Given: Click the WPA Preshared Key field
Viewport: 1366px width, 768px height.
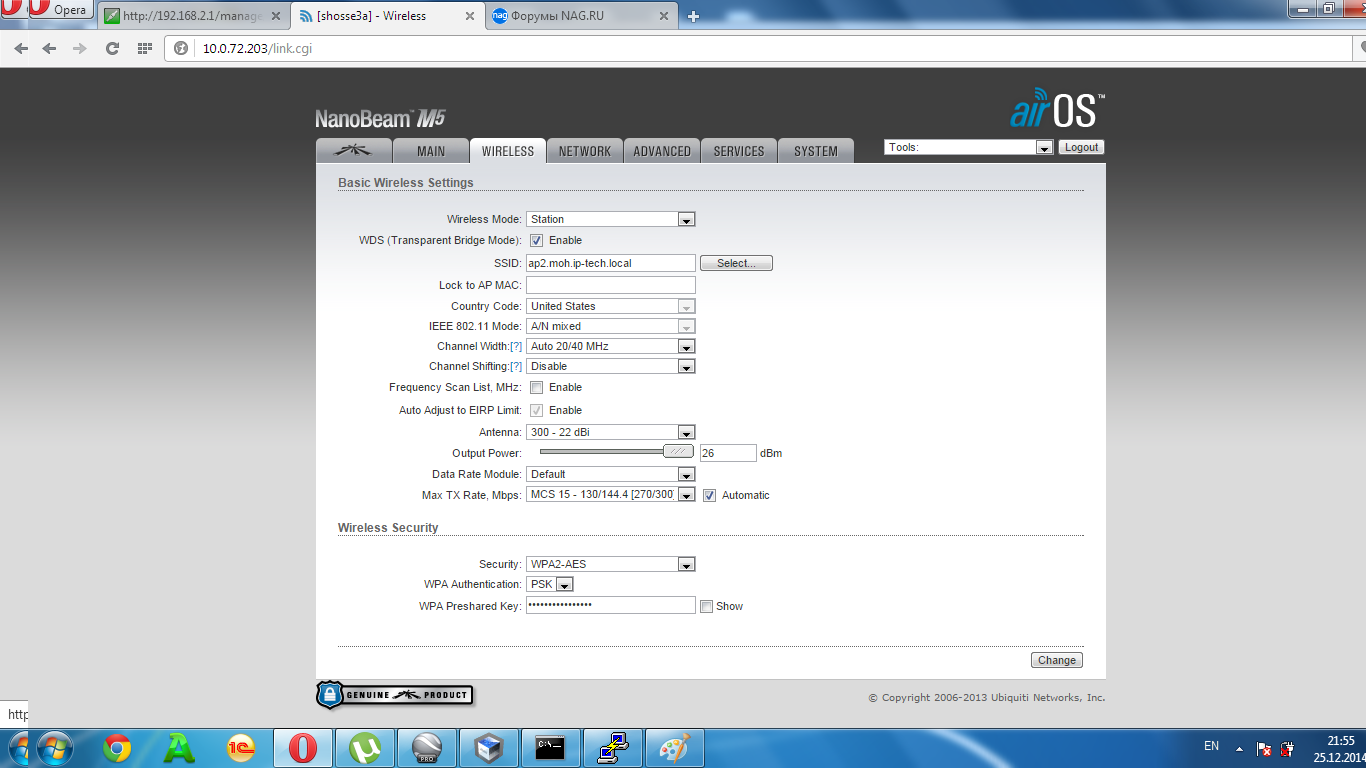Looking at the screenshot, I should [611, 605].
